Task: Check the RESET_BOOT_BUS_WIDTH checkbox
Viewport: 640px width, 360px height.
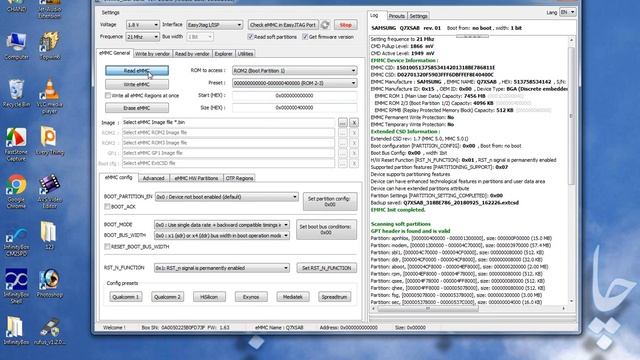Action: [x=107, y=247]
